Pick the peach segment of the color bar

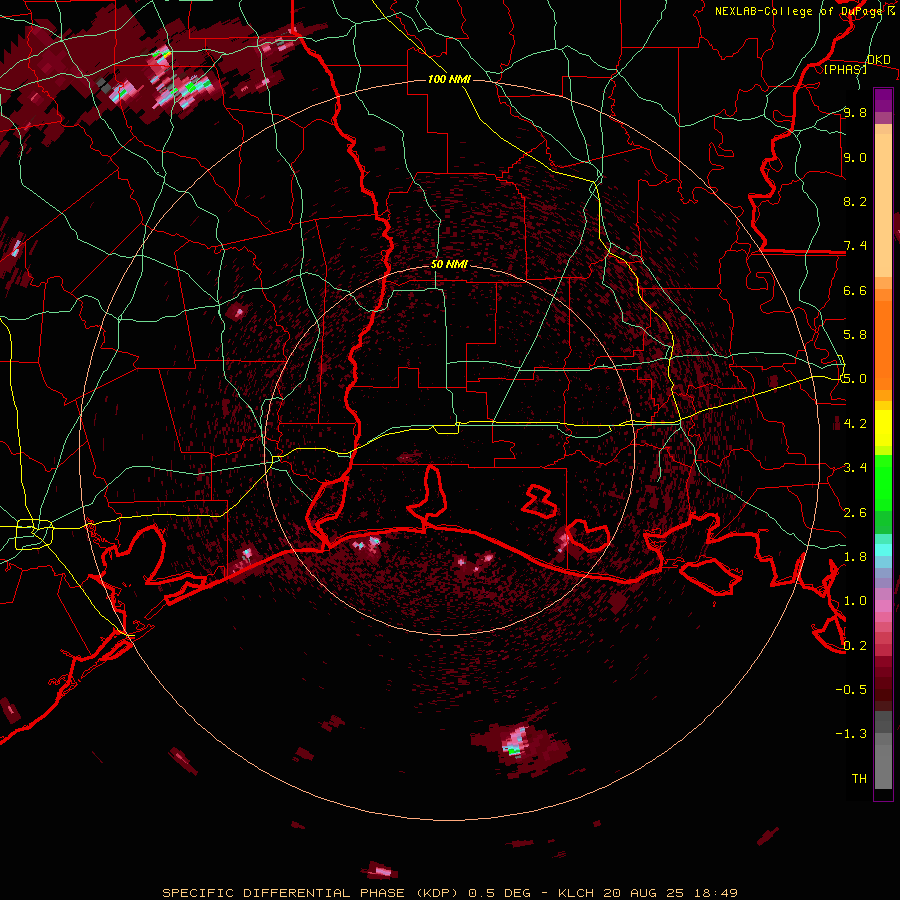tap(883, 207)
